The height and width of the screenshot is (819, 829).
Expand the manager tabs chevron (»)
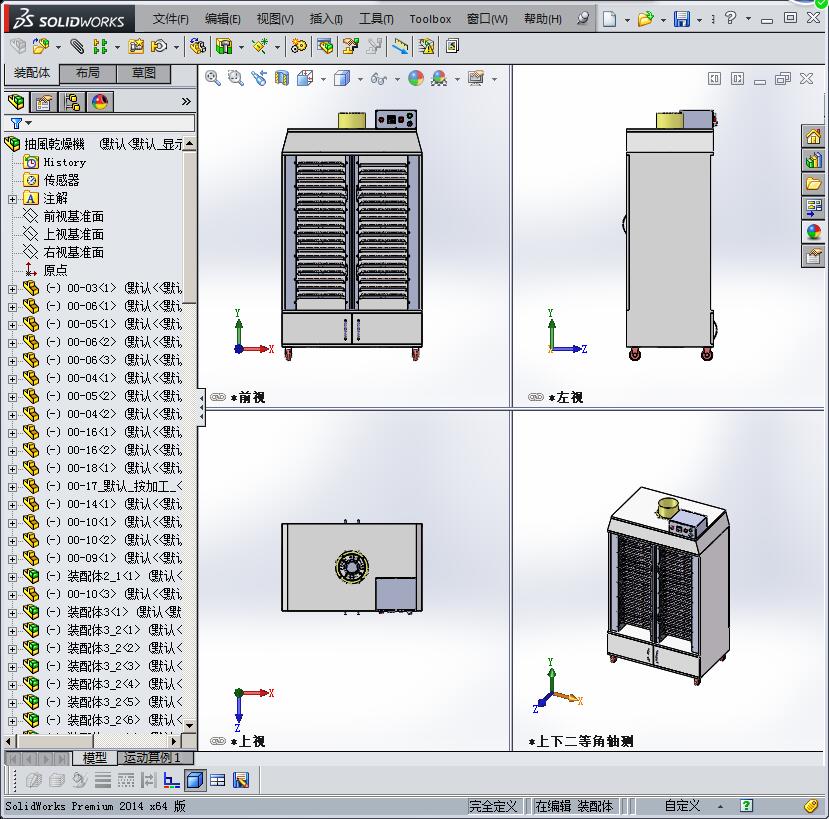(x=186, y=102)
